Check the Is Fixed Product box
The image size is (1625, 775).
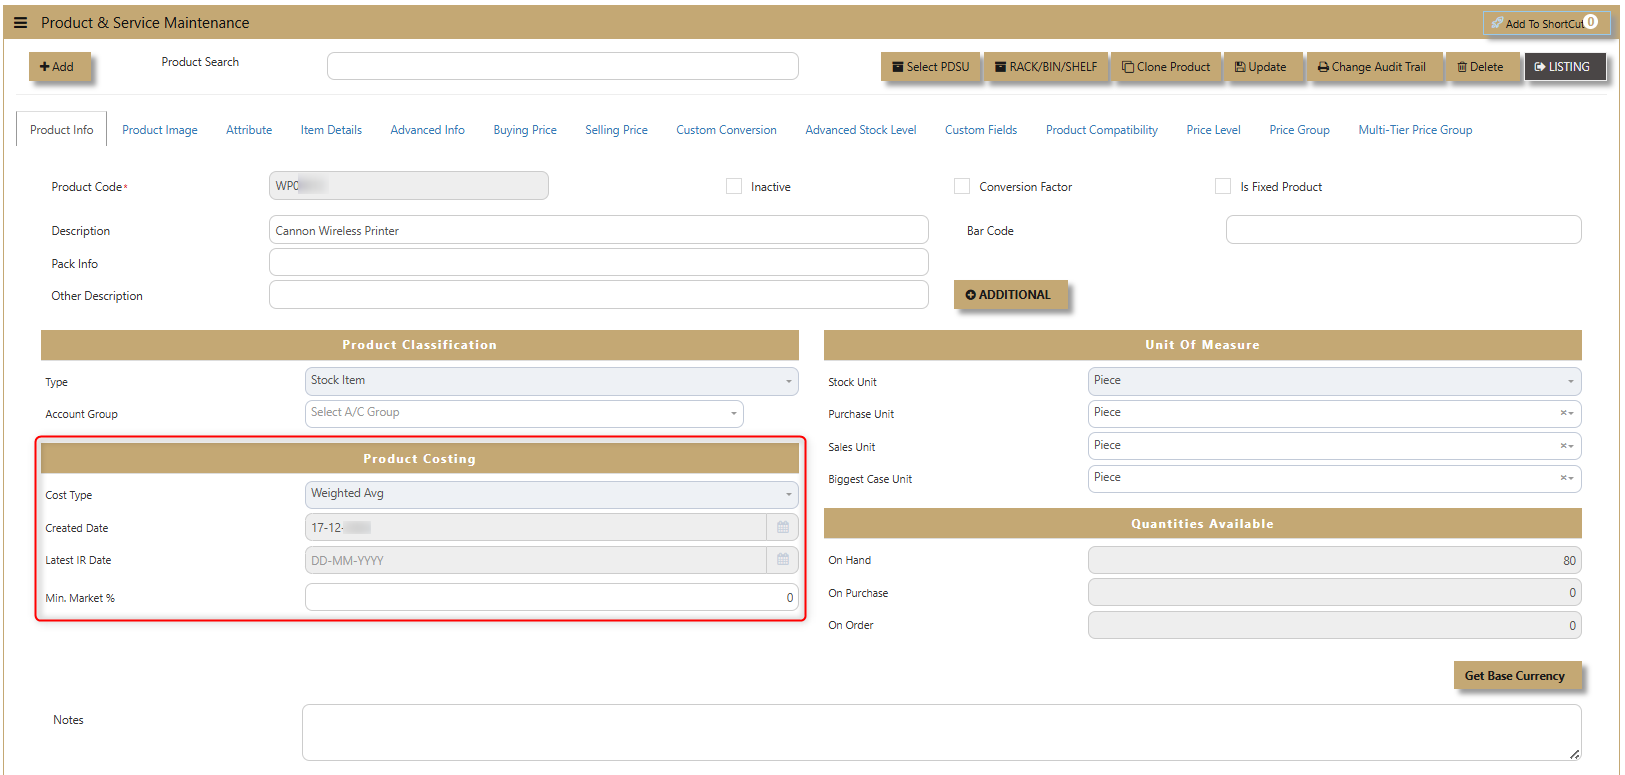1223,186
